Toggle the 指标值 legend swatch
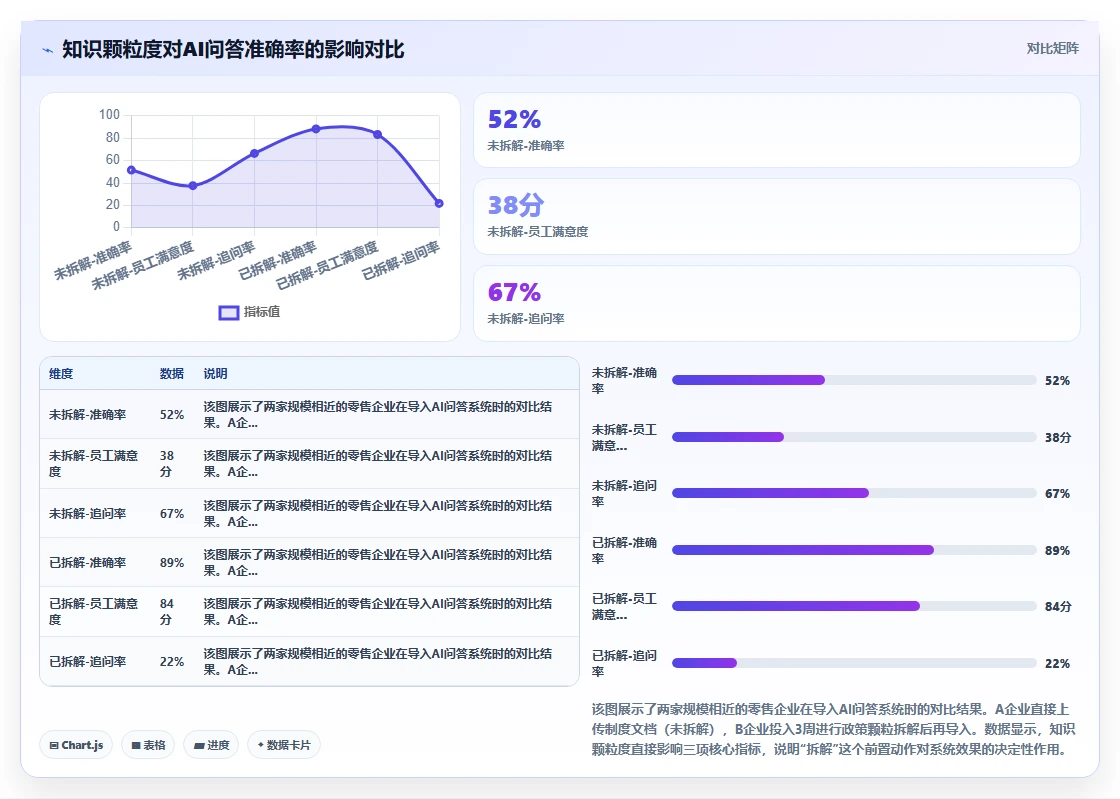 pos(229,313)
